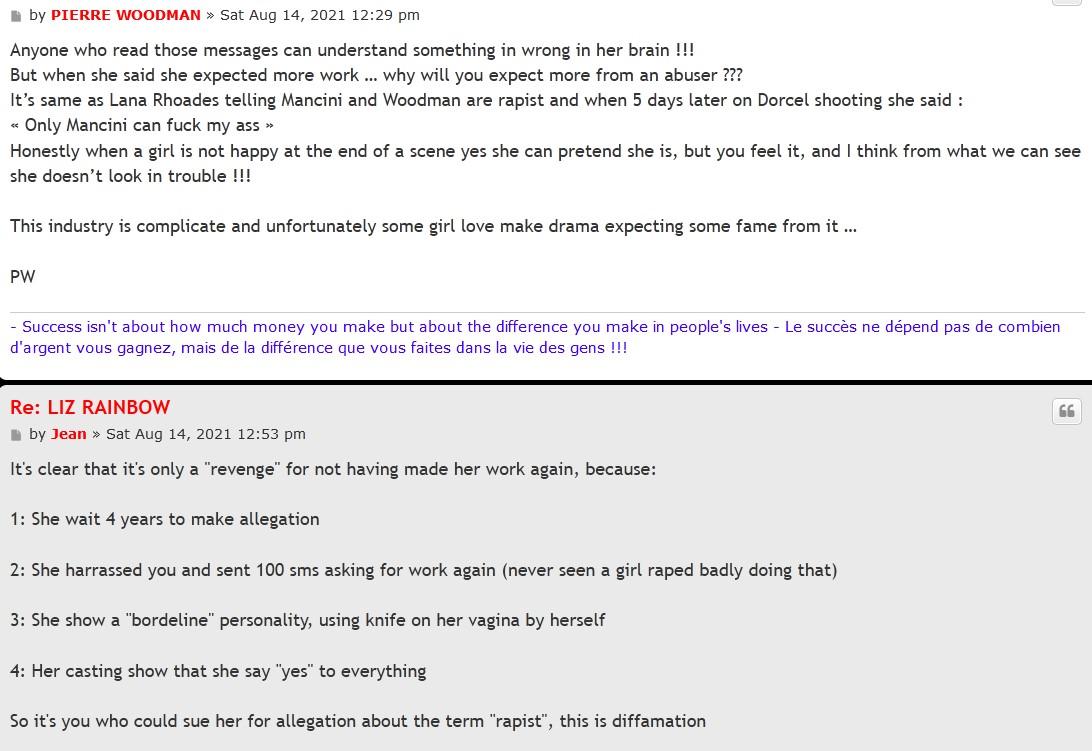The width and height of the screenshot is (1092, 751).
Task: Click Jean's point "4: Her casting show"
Action: 218,671
